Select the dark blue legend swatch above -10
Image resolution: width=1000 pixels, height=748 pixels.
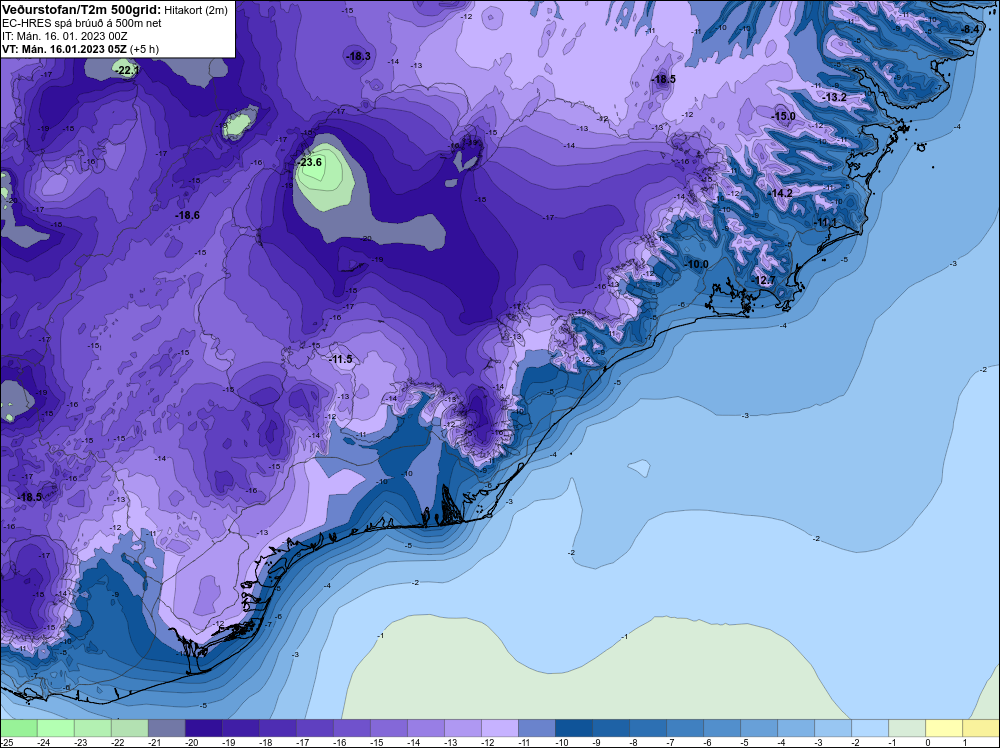573,728
